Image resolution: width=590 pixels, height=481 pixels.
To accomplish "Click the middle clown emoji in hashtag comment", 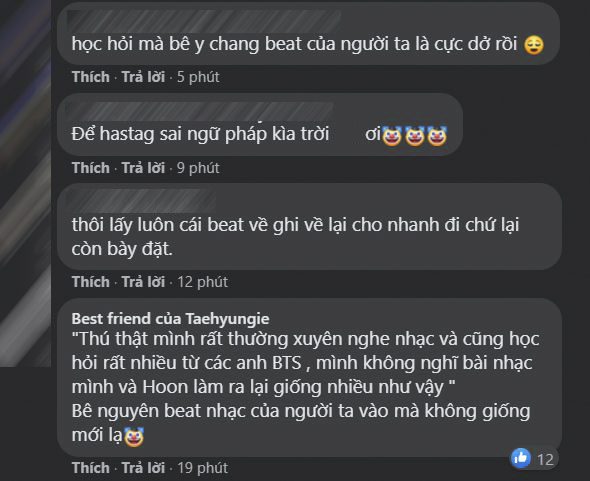I will pos(415,136).
